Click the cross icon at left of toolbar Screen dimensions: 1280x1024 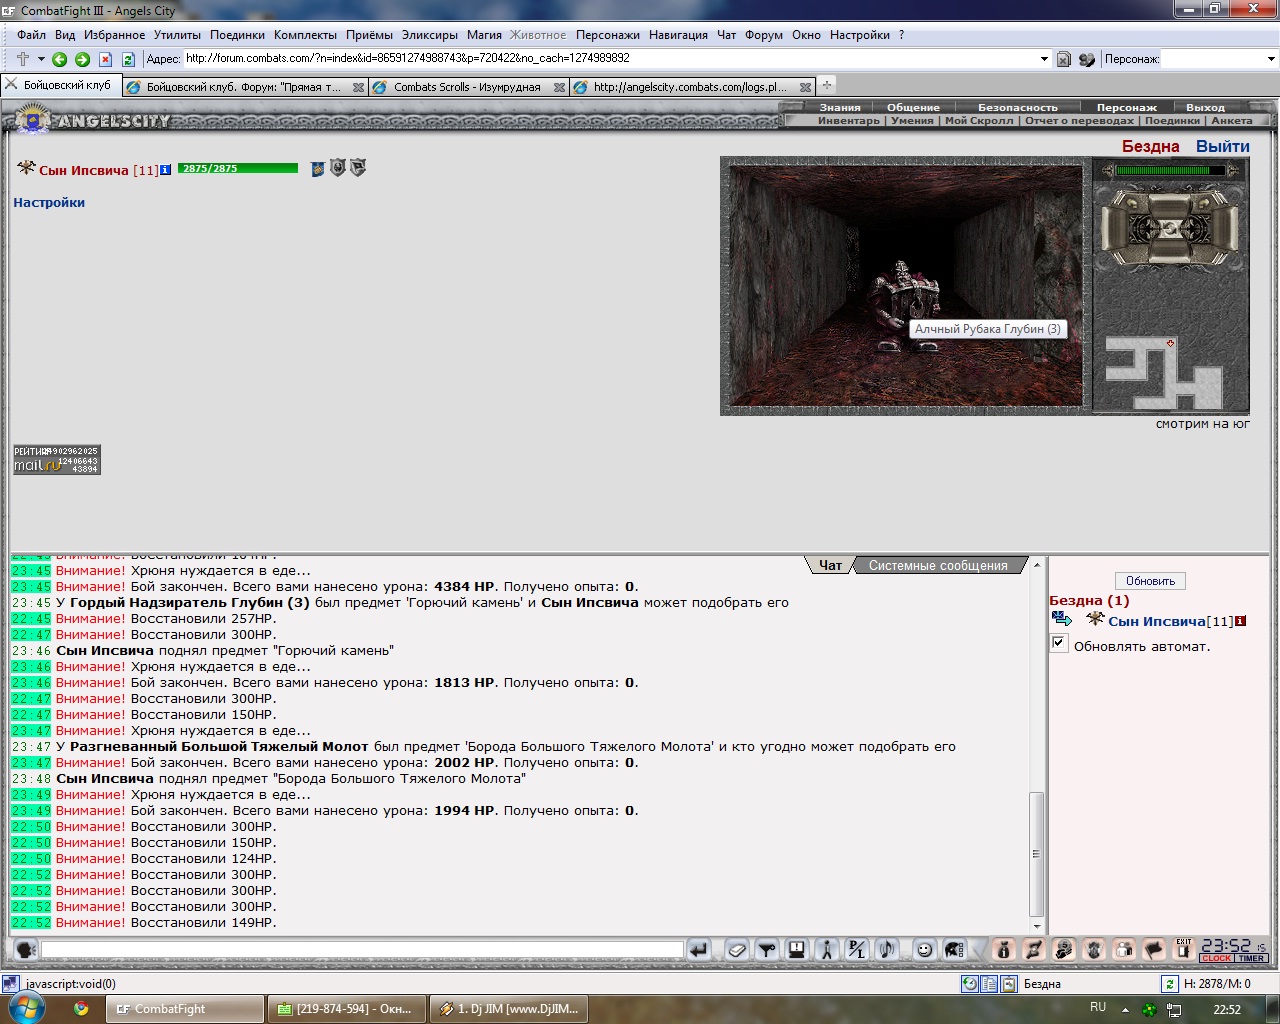(x=23, y=59)
